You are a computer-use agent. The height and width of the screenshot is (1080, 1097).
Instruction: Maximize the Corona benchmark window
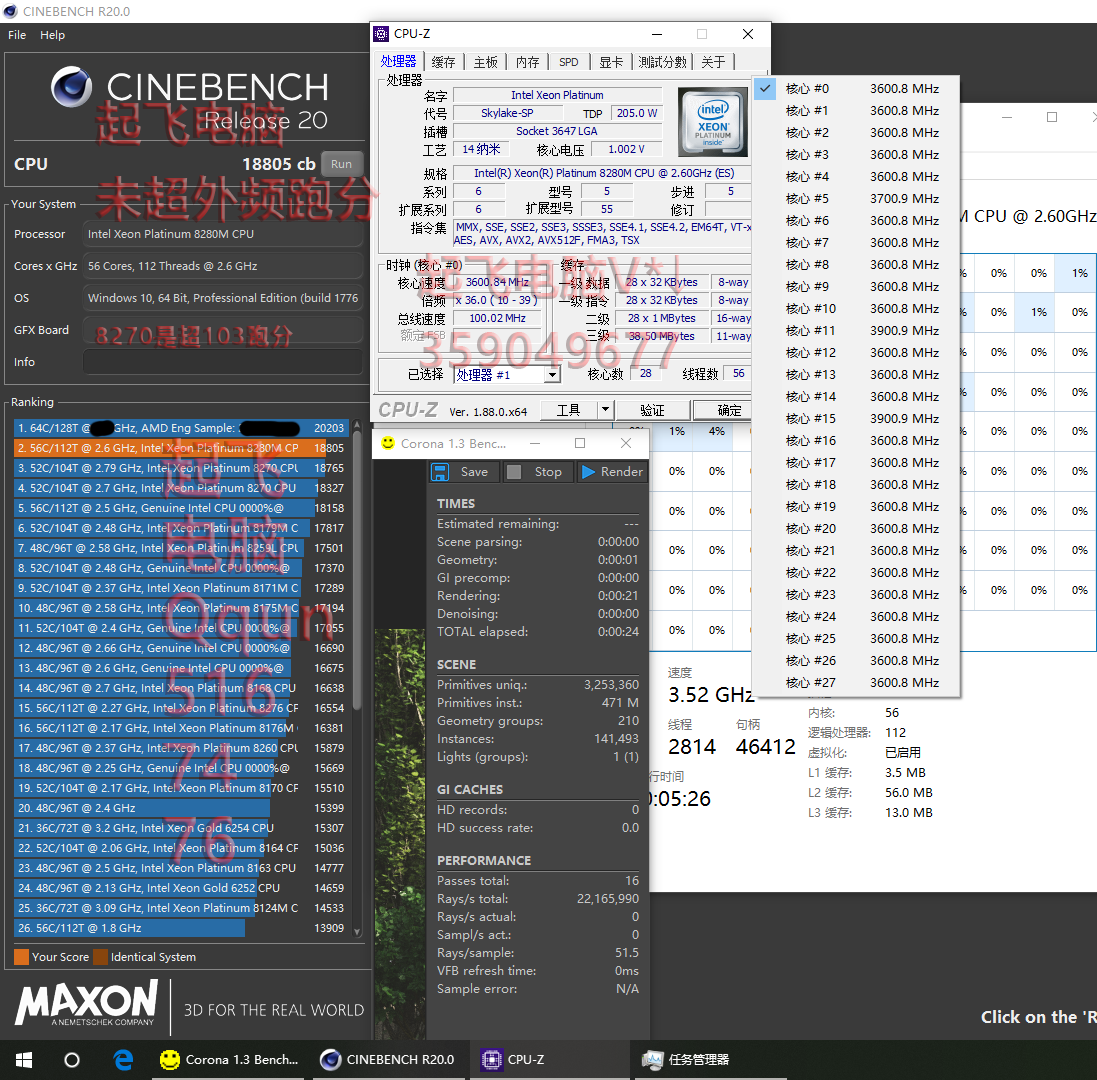coord(580,443)
